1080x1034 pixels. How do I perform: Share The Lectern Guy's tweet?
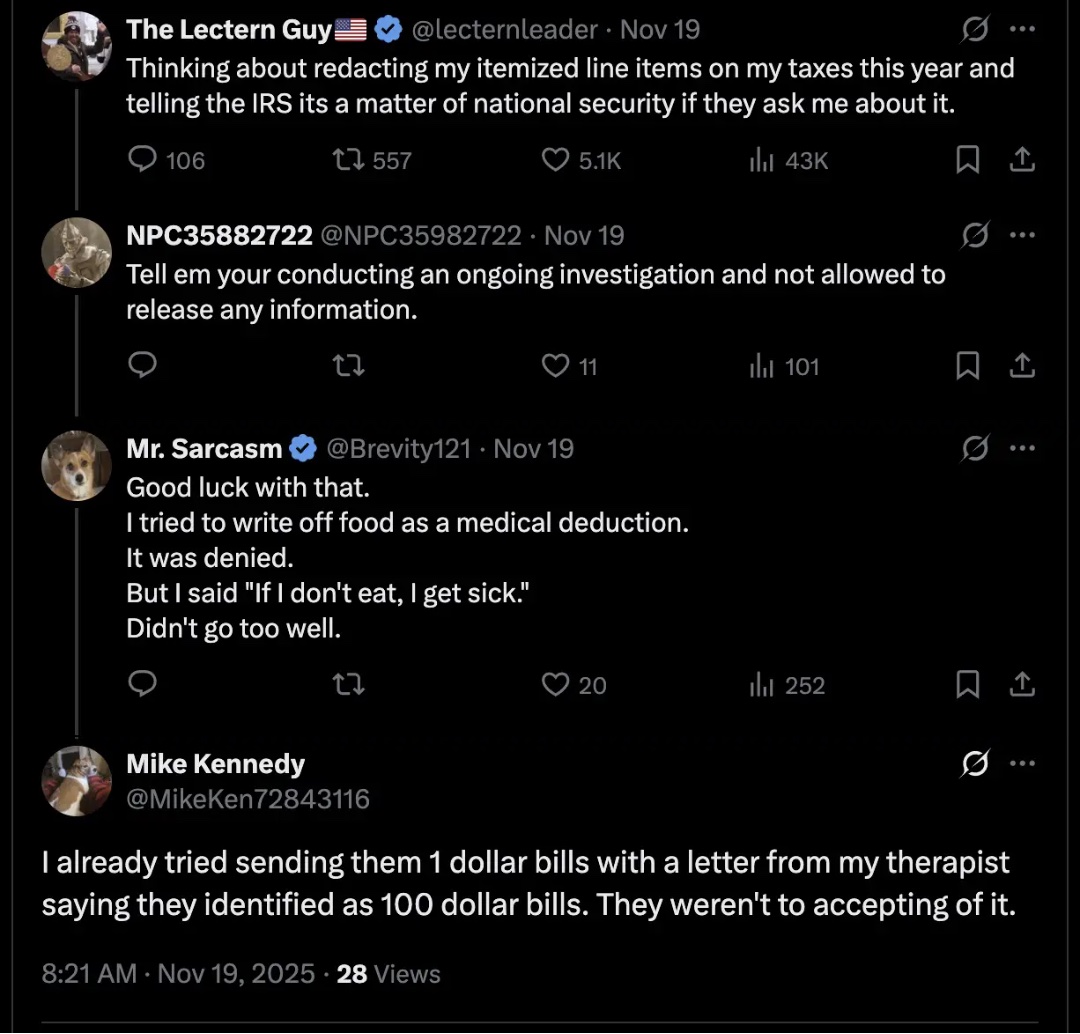(1021, 160)
